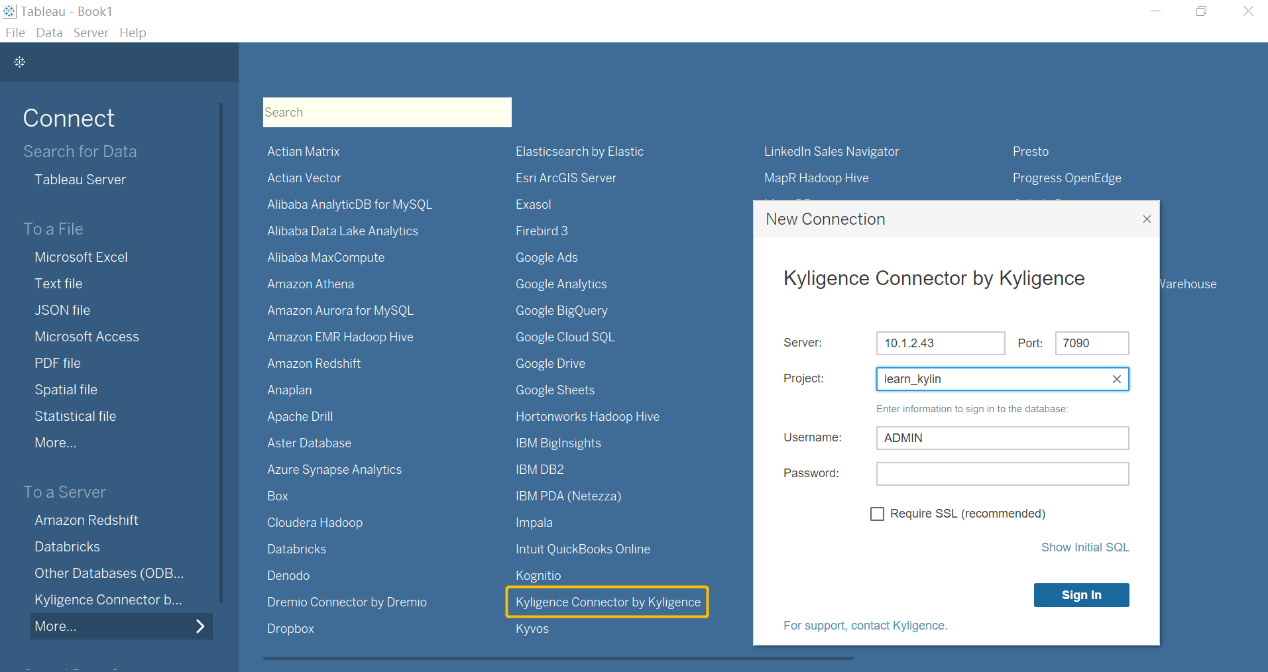
Task: Connect to a Microsoft Excel file
Action: click(x=81, y=257)
